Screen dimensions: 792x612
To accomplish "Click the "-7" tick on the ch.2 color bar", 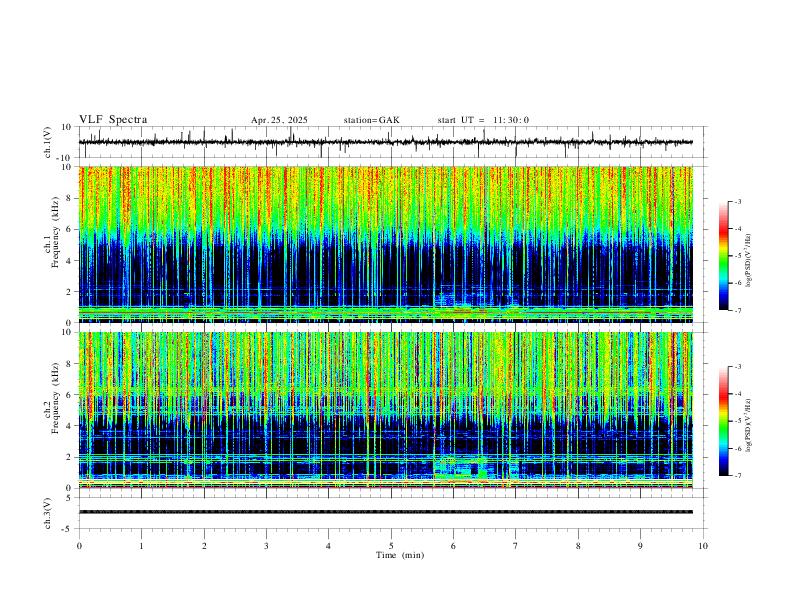I will tap(738, 476).
